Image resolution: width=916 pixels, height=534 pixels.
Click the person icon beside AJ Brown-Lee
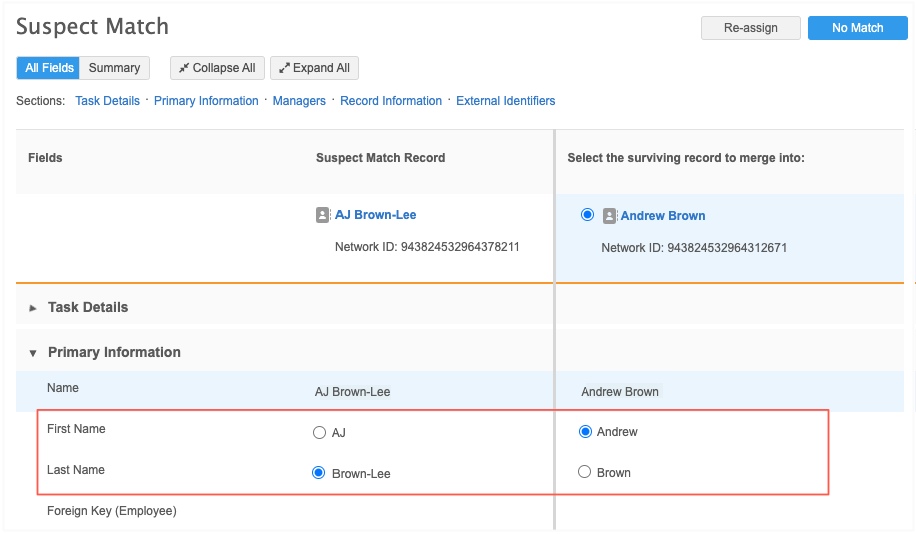[322, 215]
